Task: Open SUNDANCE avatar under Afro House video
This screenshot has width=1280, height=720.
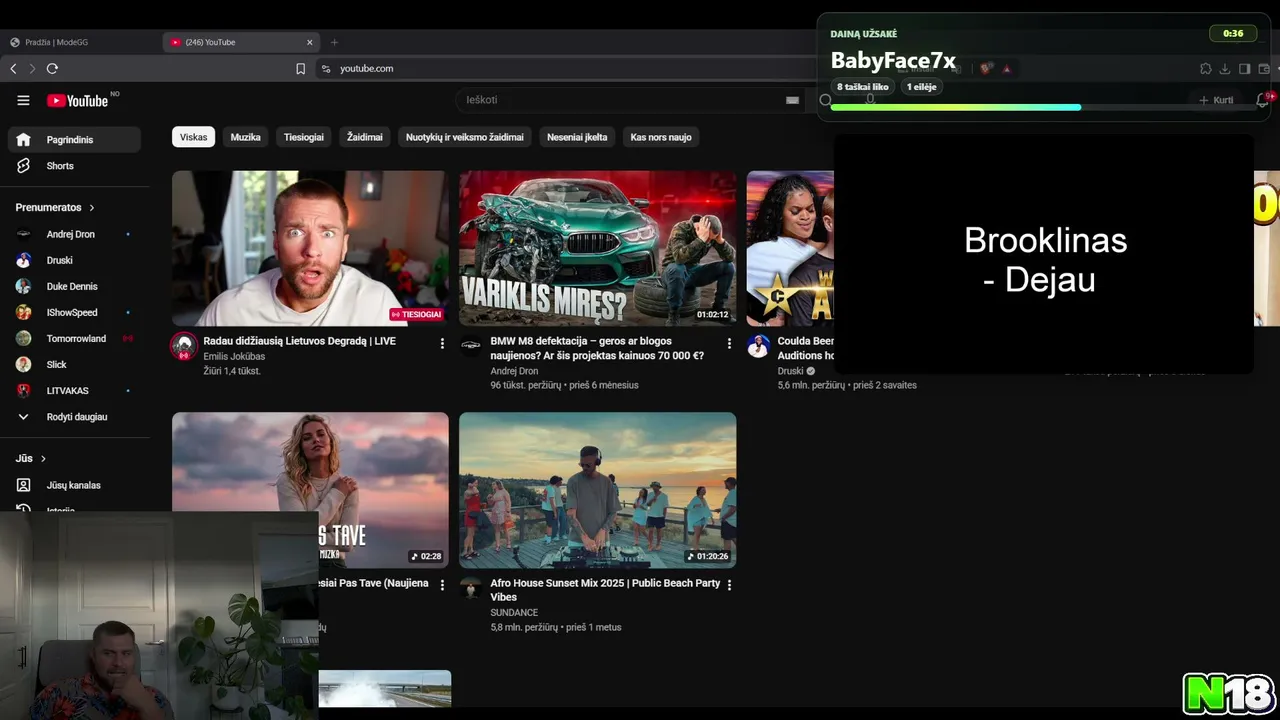Action: pos(470,588)
